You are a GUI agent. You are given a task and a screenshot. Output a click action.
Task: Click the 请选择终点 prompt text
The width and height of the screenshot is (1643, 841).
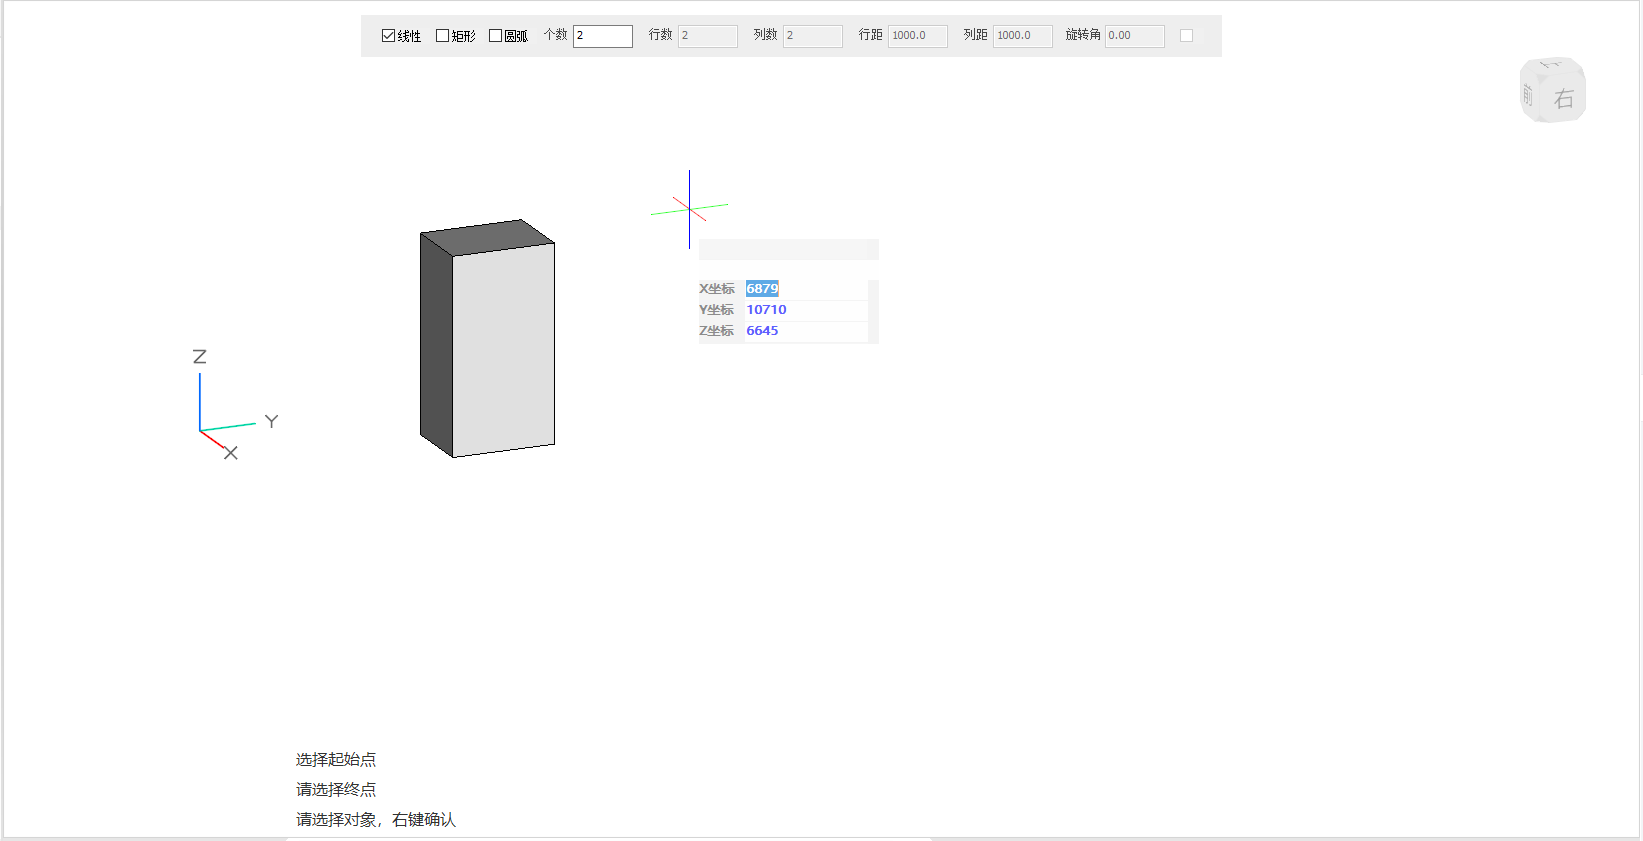tap(336, 790)
